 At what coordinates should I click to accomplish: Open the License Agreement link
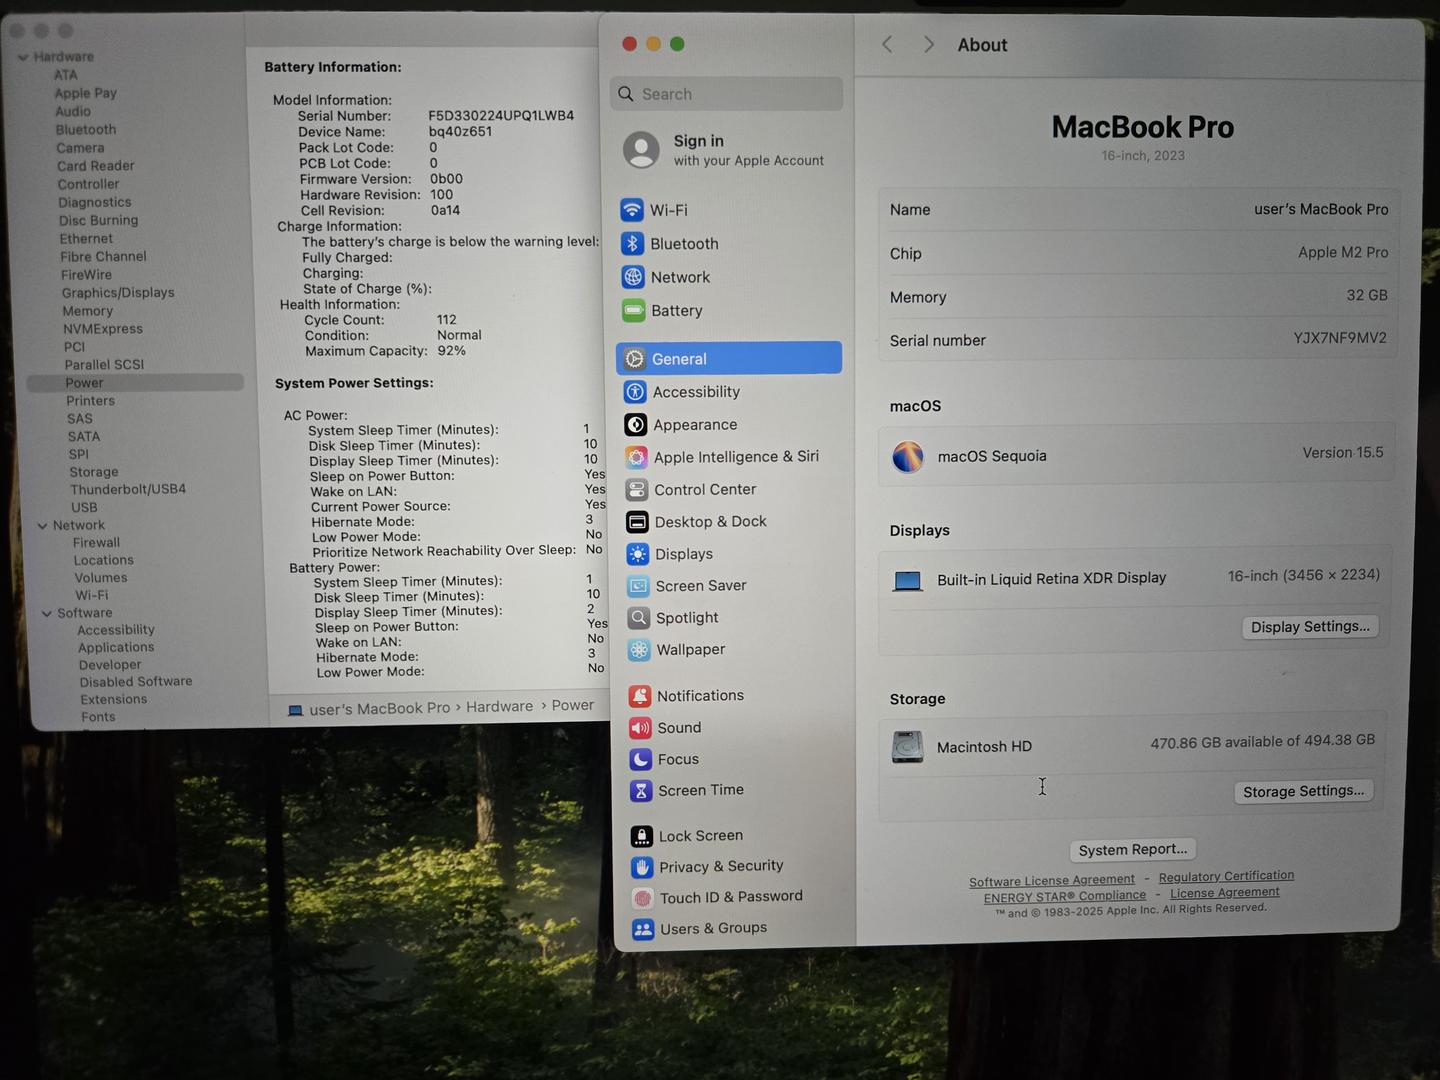[x=1225, y=893]
